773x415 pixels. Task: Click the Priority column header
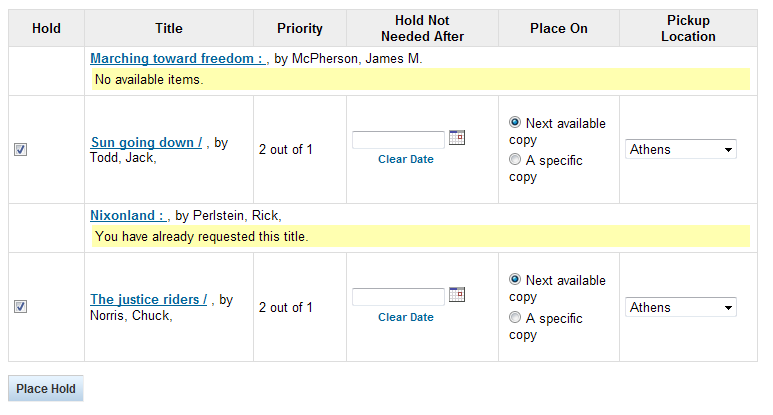pos(300,29)
